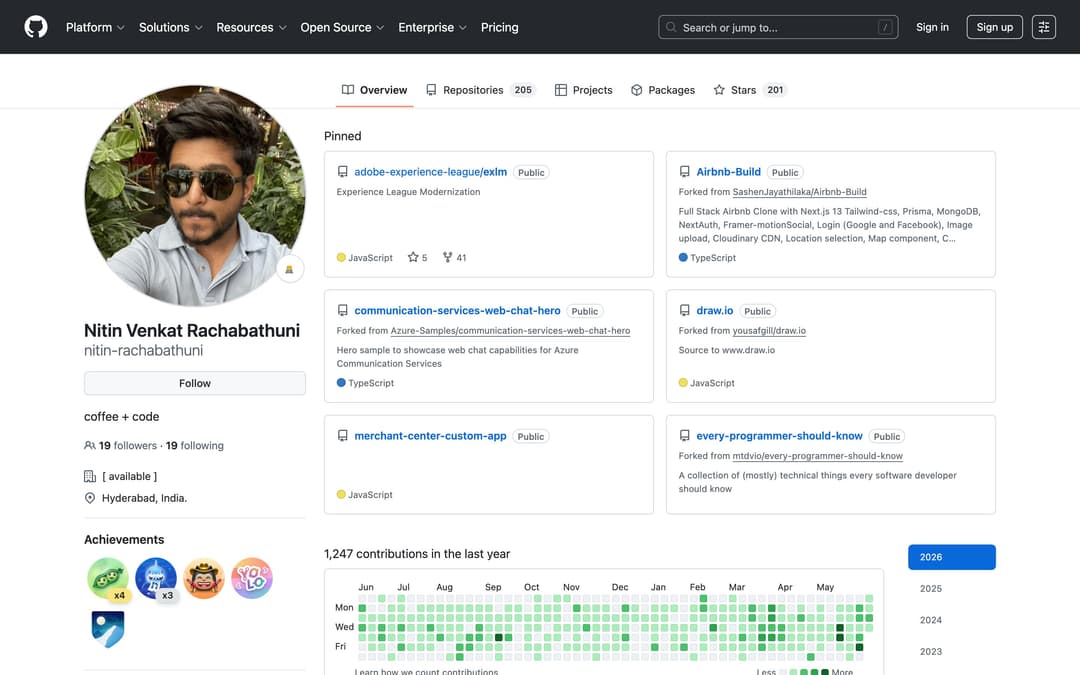
Task: Open the Pricing page
Action: [499, 28]
